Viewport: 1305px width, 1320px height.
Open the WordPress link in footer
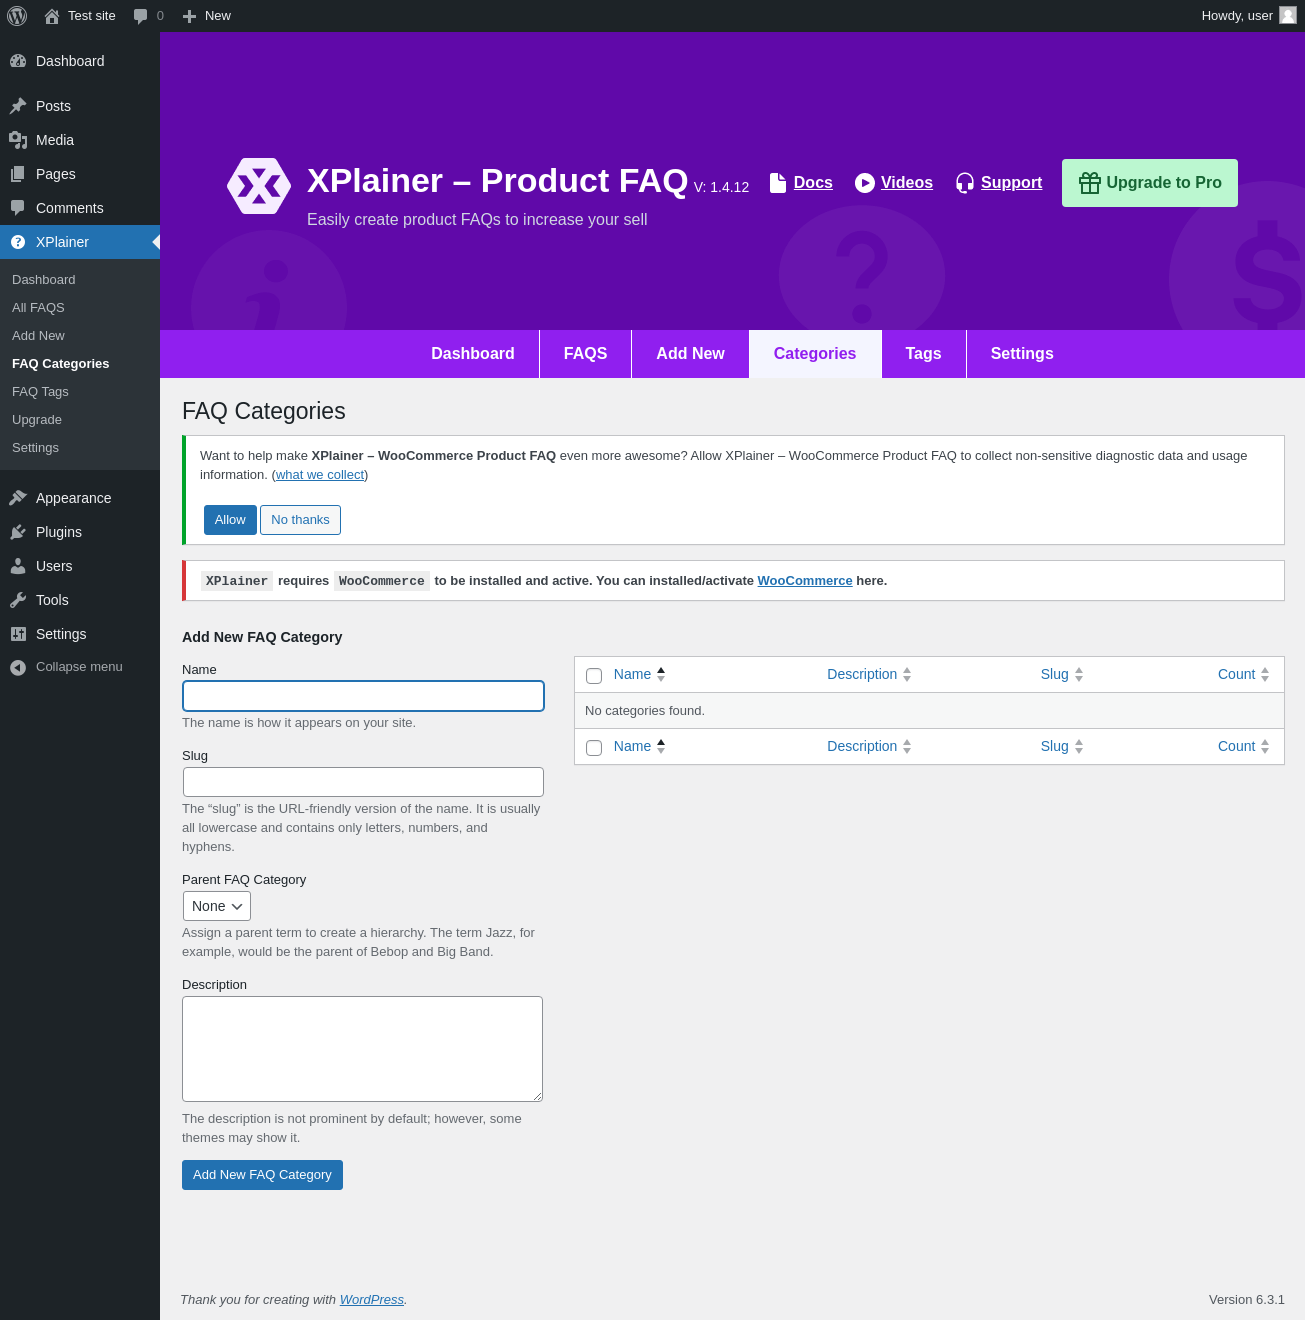tap(372, 1300)
